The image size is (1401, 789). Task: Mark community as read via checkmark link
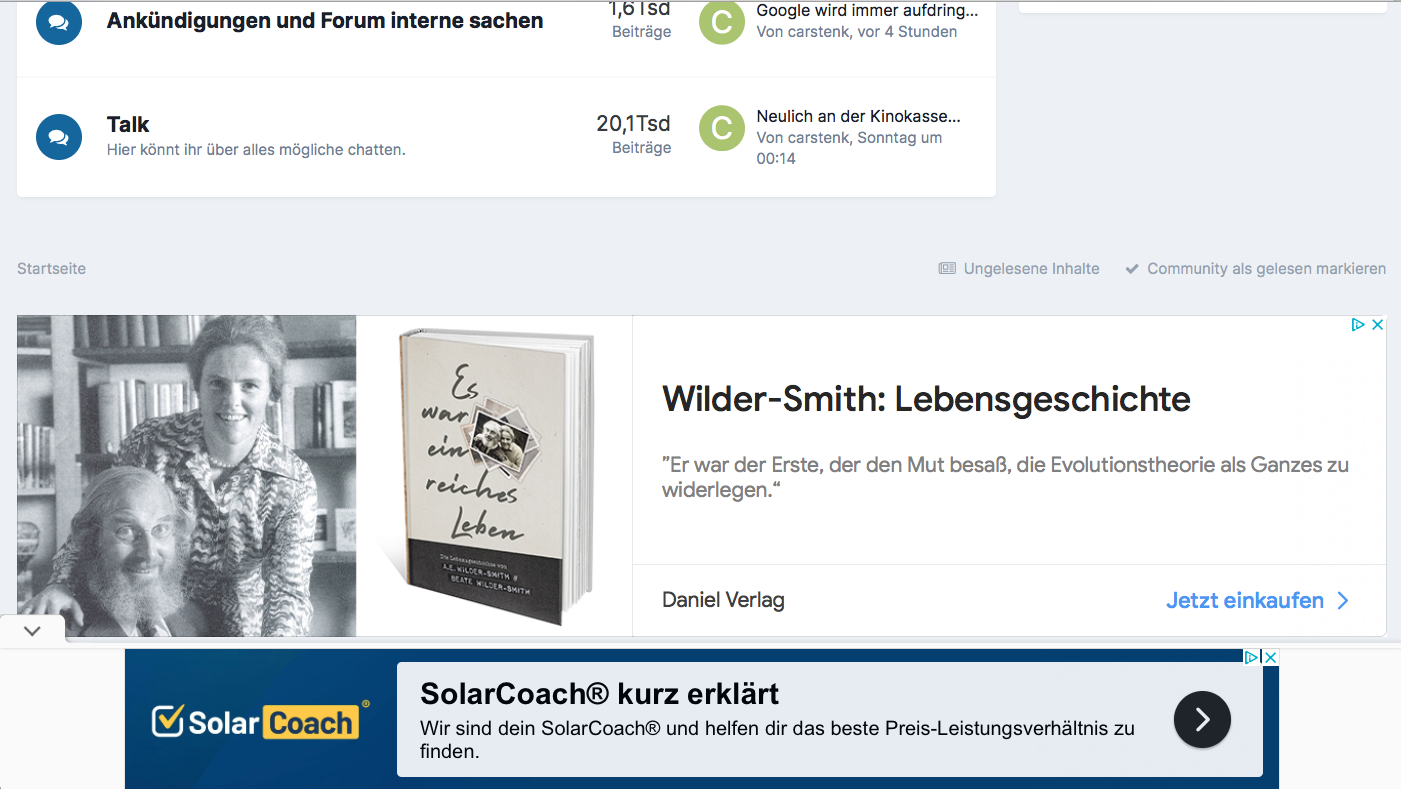1256,269
